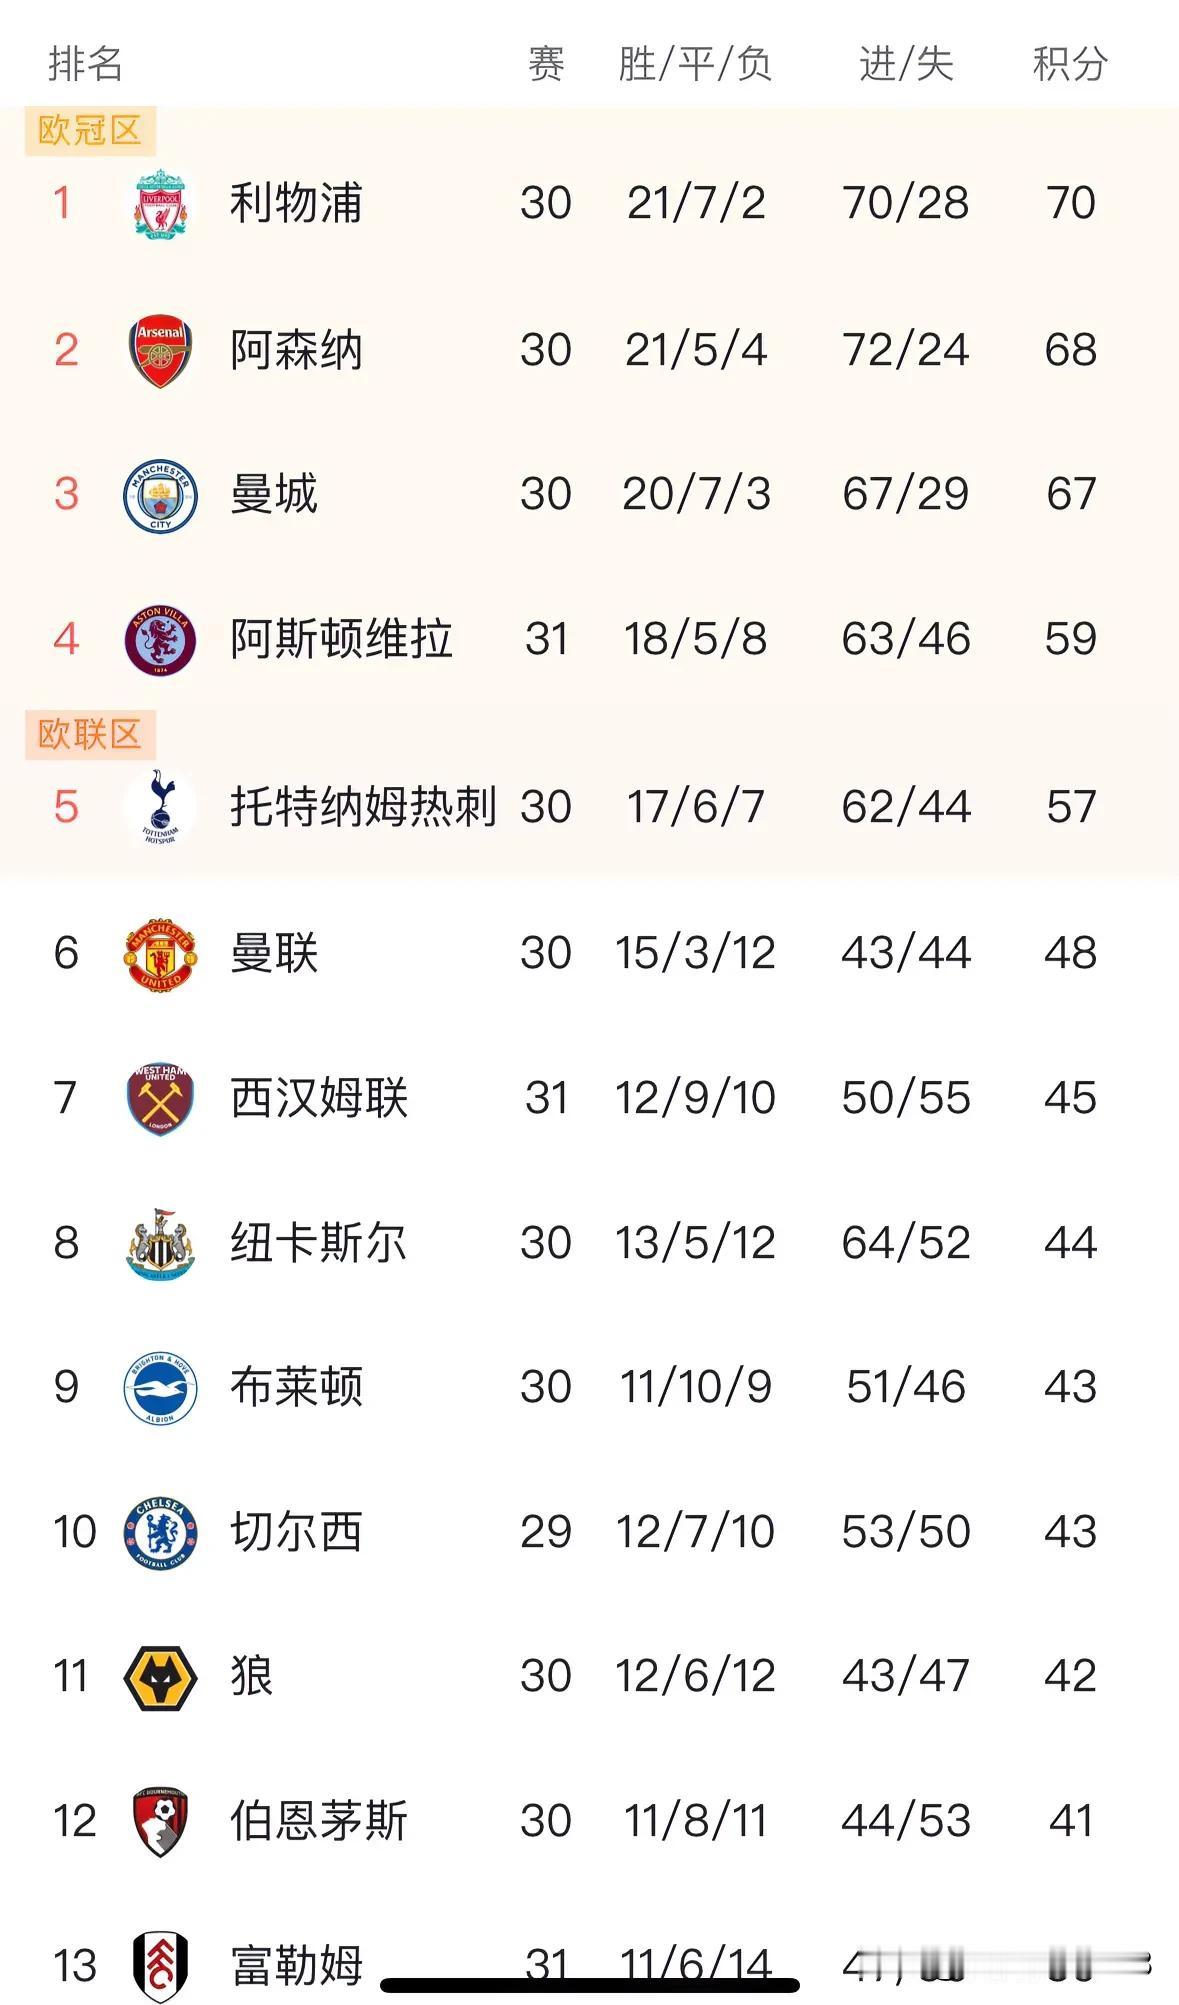1179x2005 pixels.
Task: Open team name 利物浦
Action: (296, 203)
